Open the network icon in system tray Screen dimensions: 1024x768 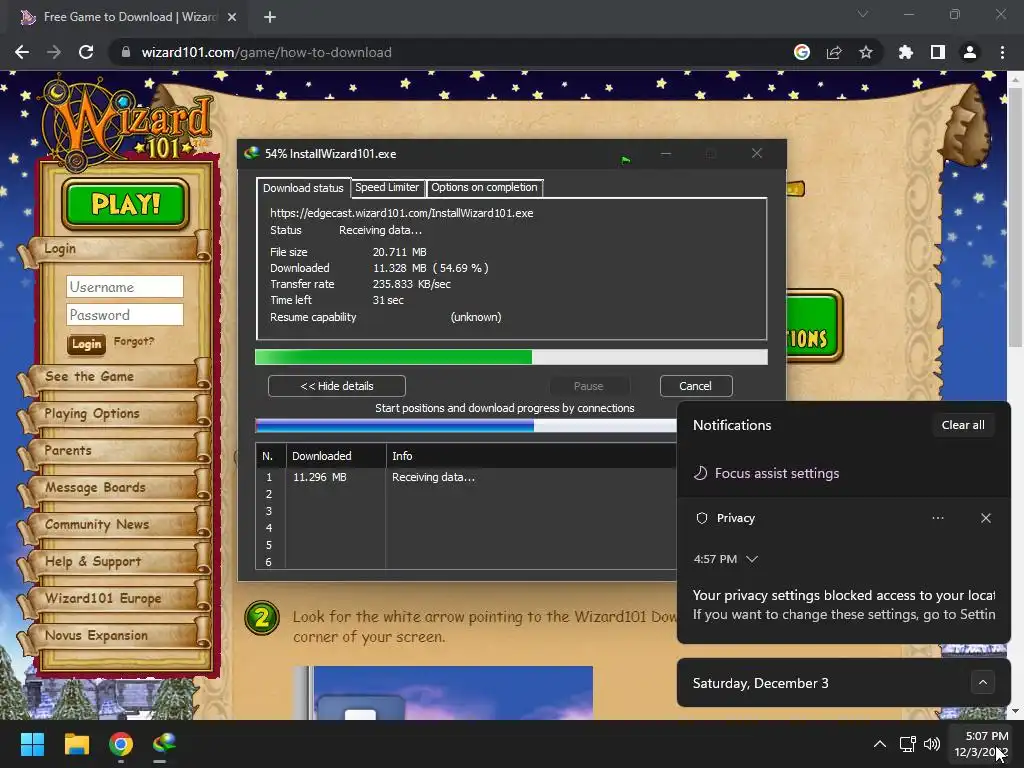pos(907,744)
